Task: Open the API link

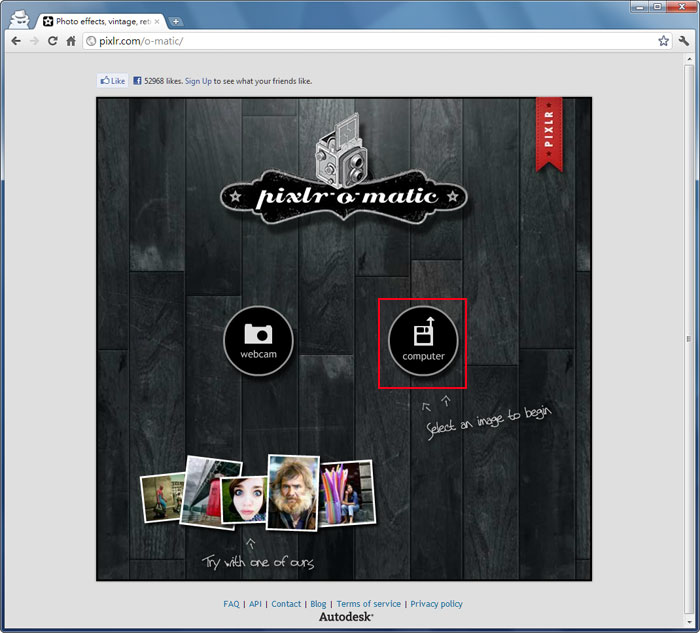Action: [x=255, y=604]
